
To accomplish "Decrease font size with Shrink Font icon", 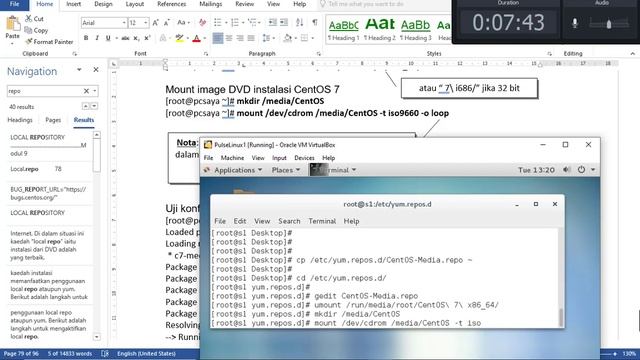I will 167,23.
